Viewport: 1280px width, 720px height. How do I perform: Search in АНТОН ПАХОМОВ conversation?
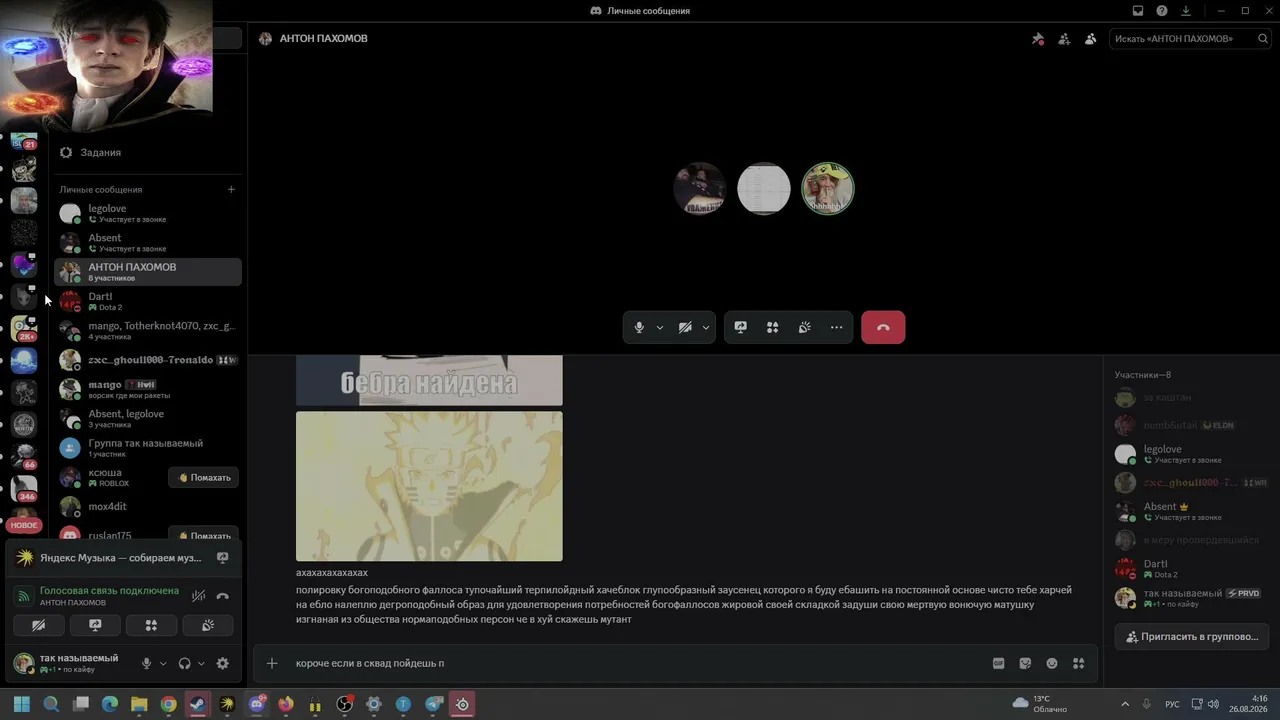(x=1191, y=39)
